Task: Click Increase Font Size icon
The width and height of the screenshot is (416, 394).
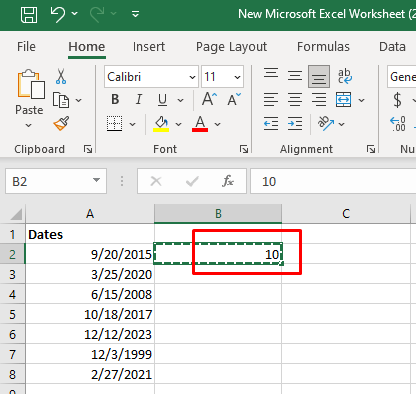Action: point(210,99)
